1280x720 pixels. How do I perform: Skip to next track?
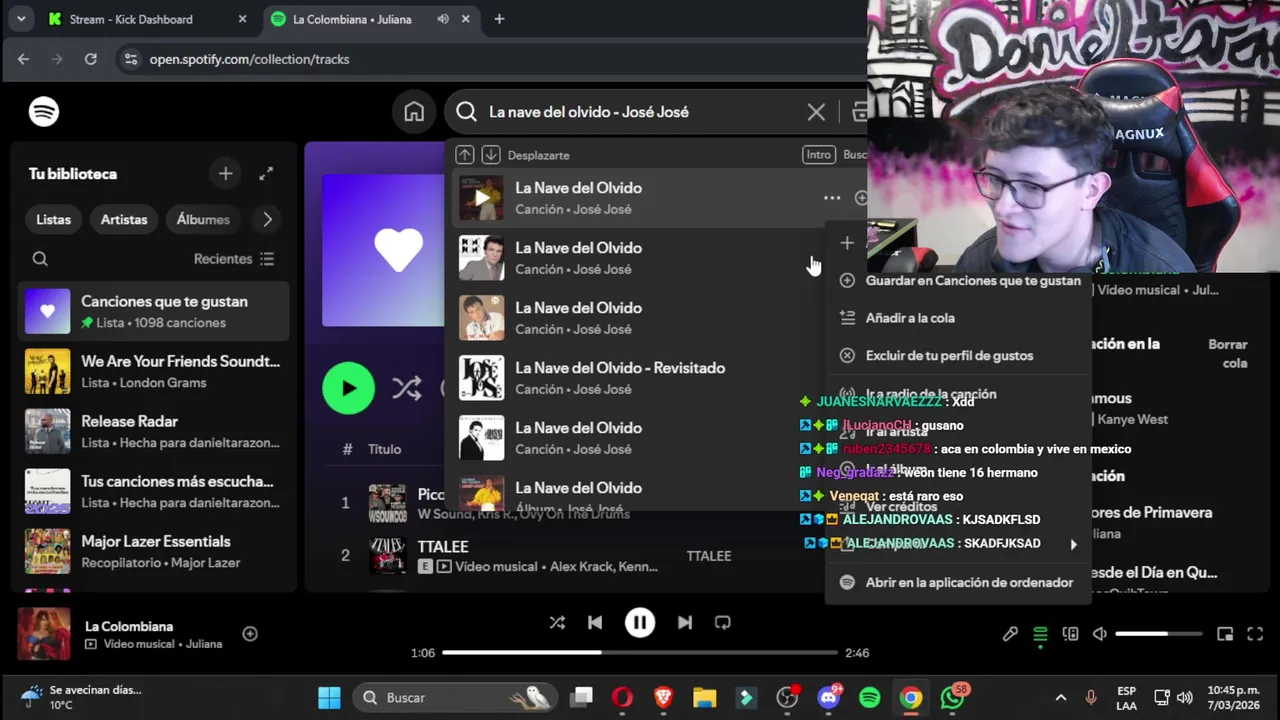(x=685, y=622)
